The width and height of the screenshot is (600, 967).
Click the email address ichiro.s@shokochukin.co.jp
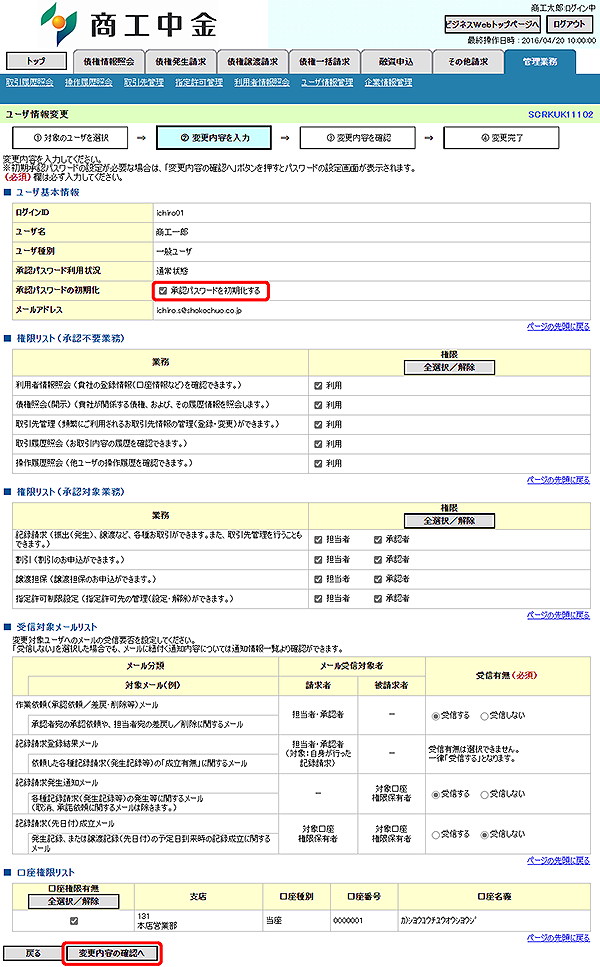[199, 310]
